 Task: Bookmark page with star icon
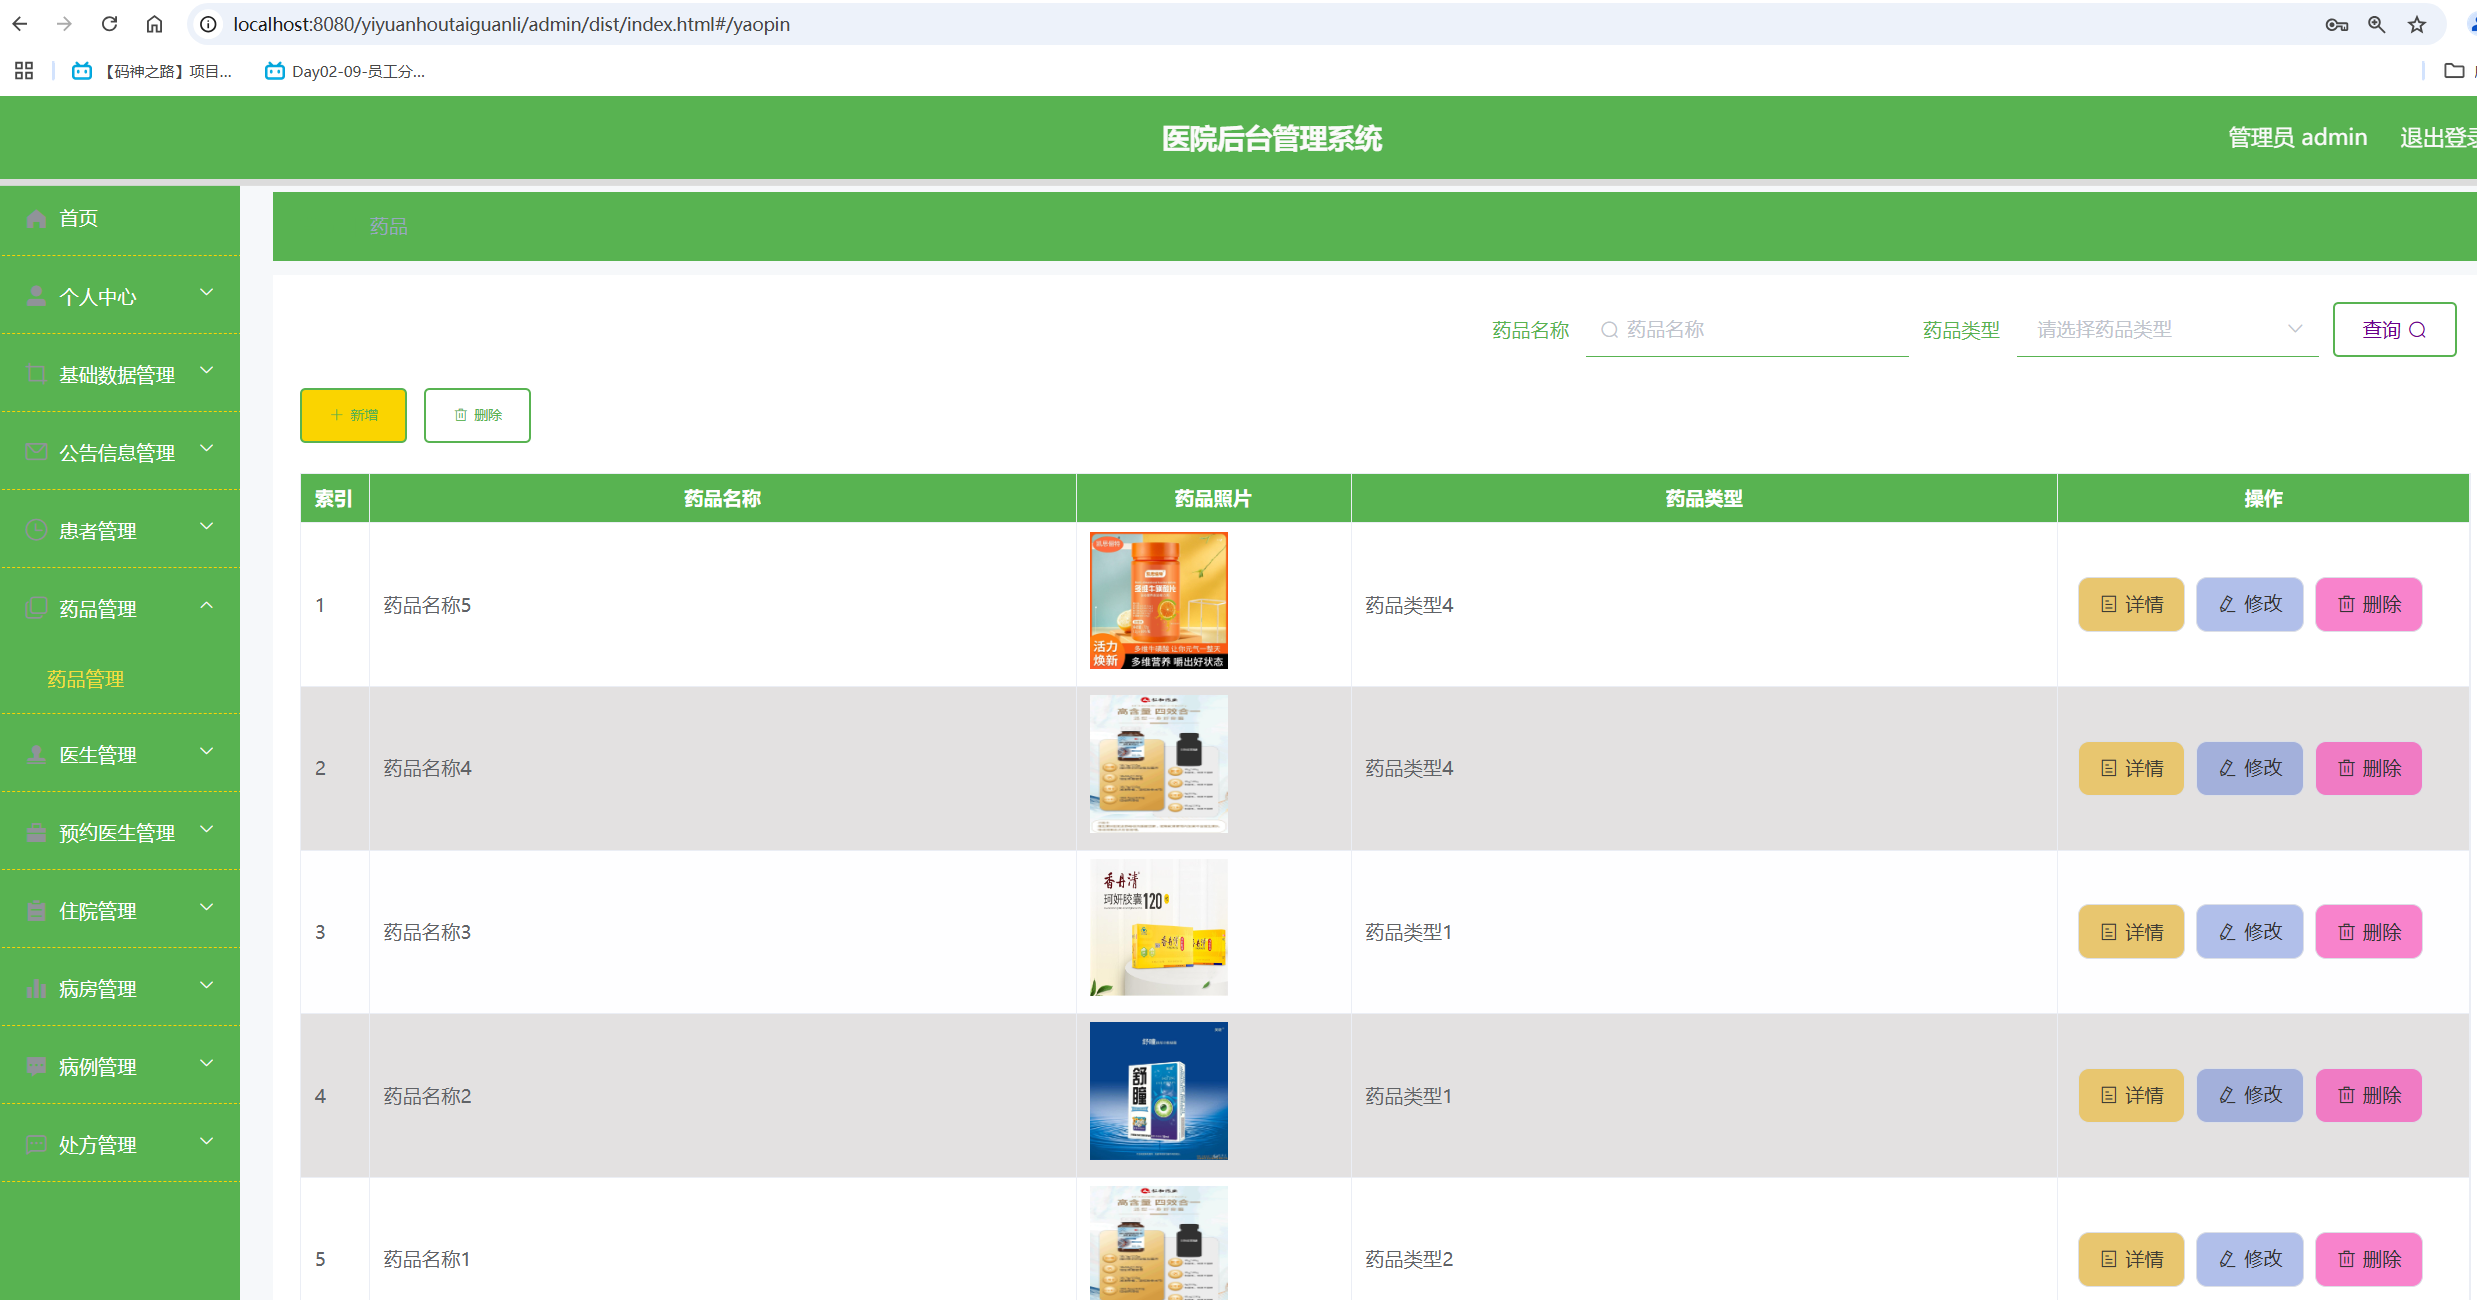click(x=2417, y=24)
